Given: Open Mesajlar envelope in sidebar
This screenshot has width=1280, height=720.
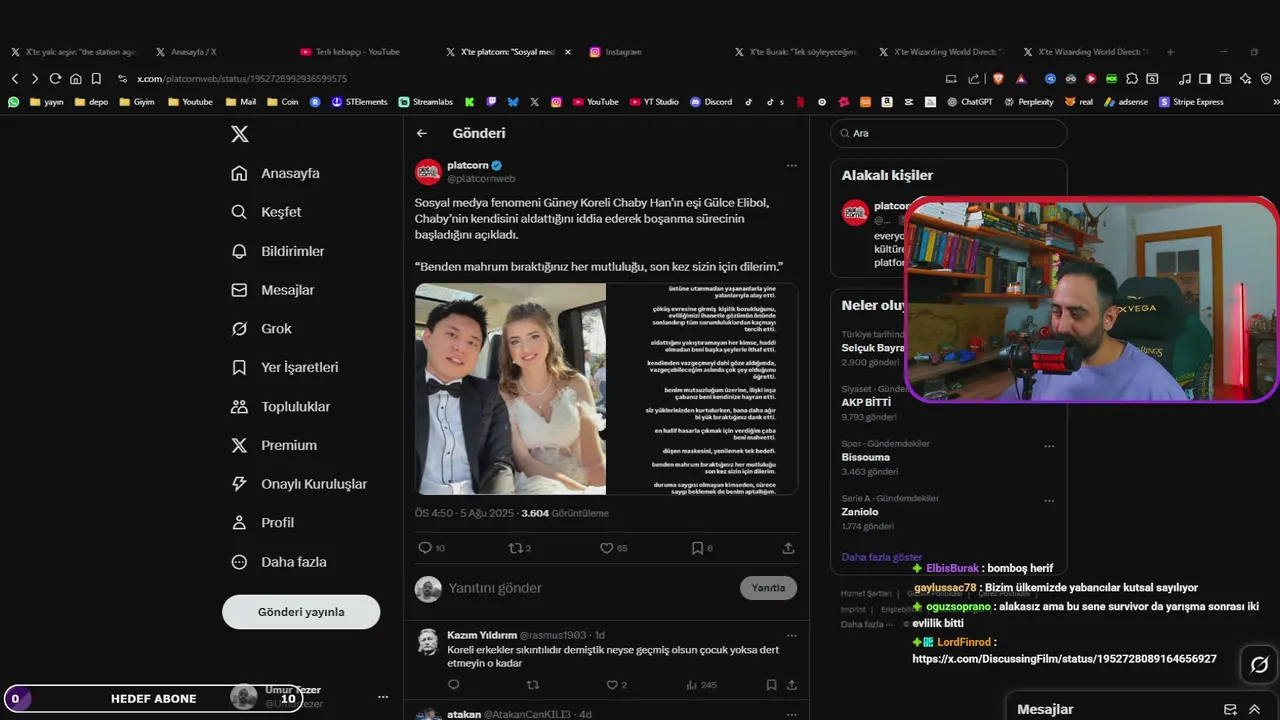Looking at the screenshot, I should click(x=239, y=290).
